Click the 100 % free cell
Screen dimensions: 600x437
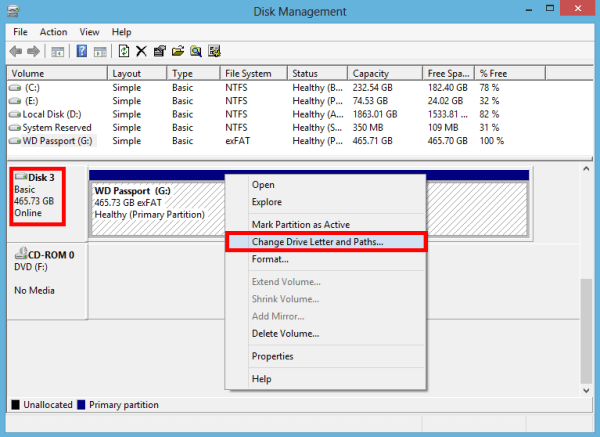tap(491, 141)
